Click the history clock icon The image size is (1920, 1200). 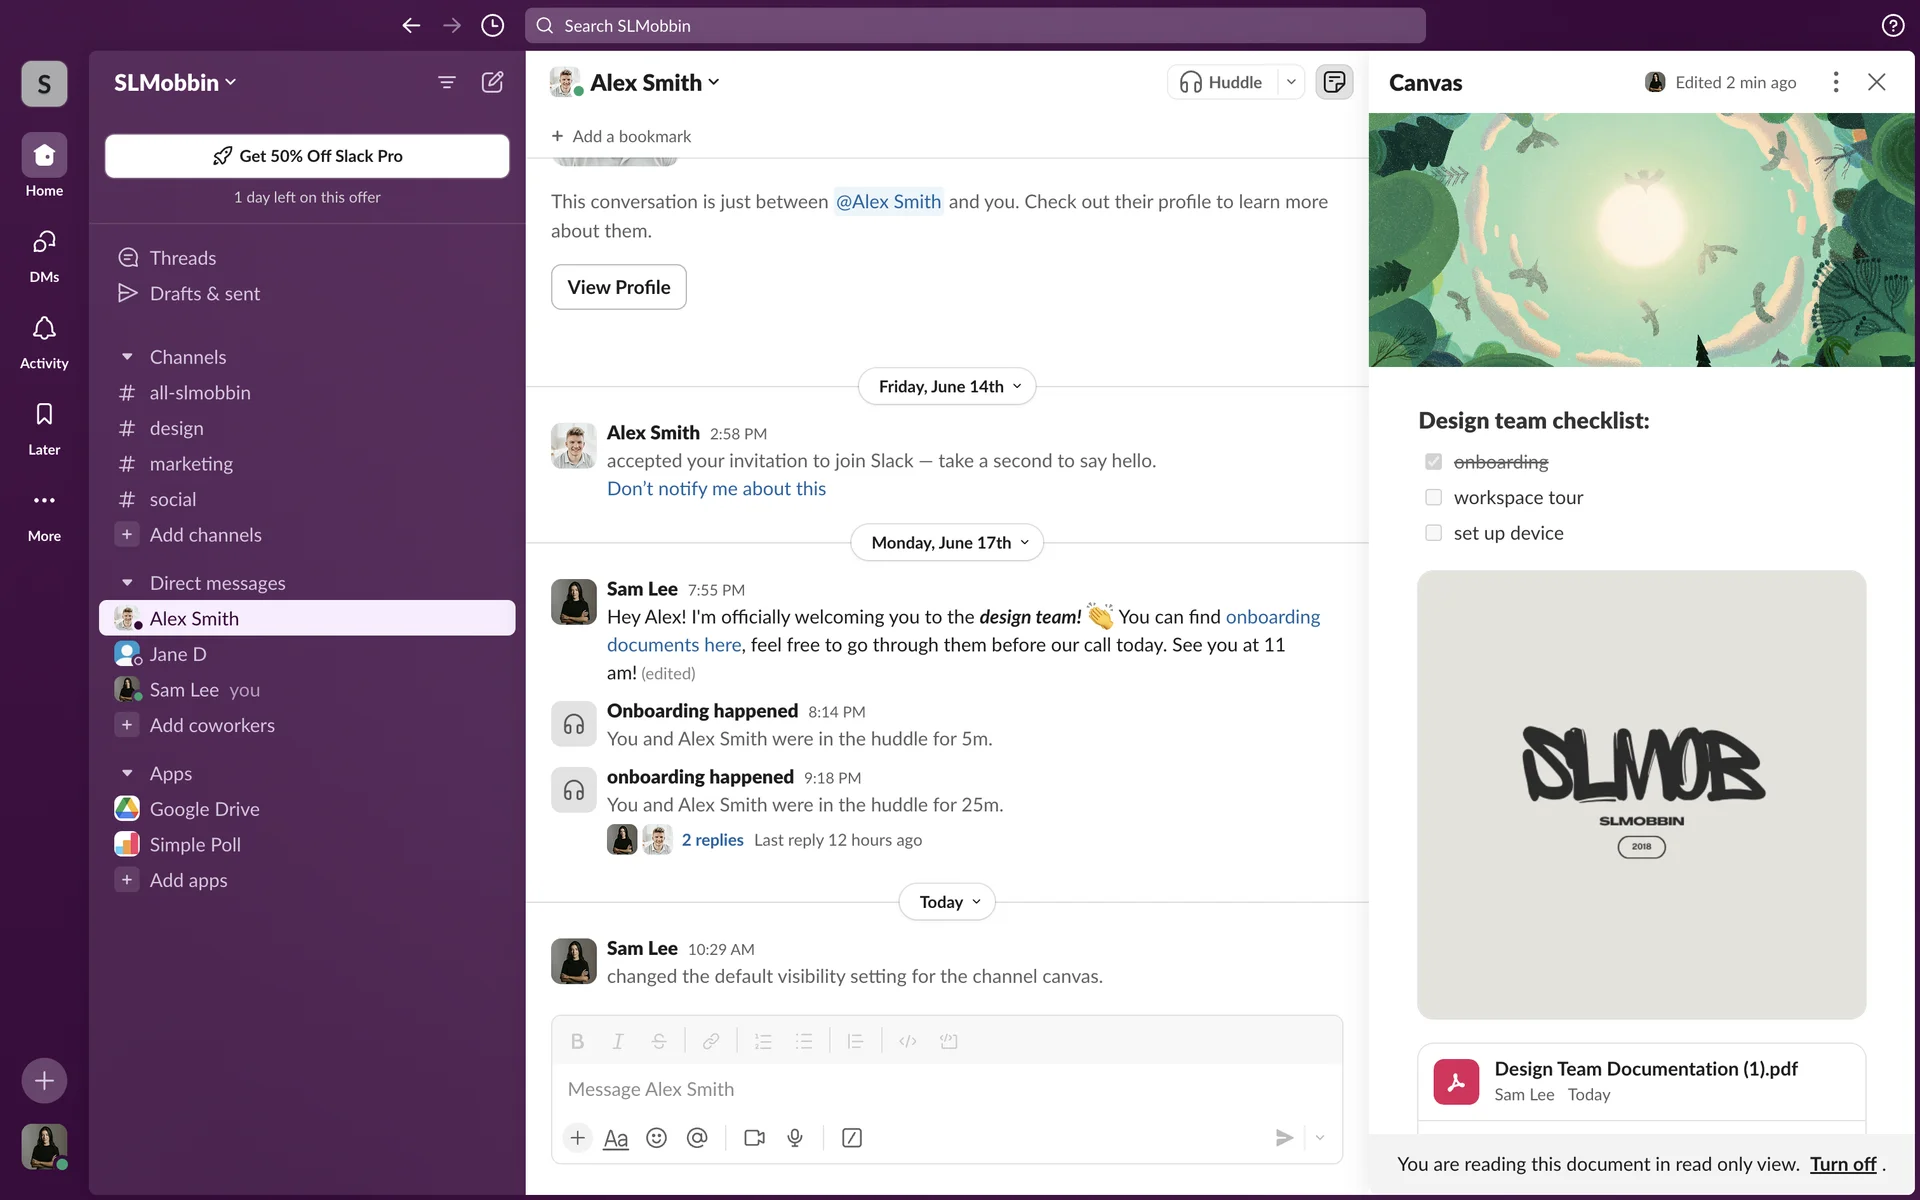[492, 25]
